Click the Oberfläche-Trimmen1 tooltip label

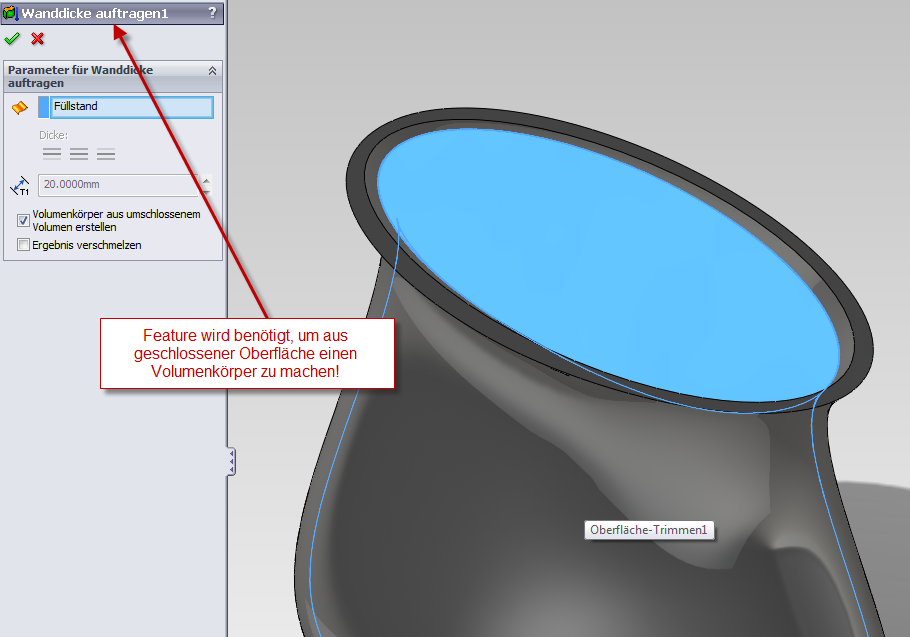coord(649,530)
